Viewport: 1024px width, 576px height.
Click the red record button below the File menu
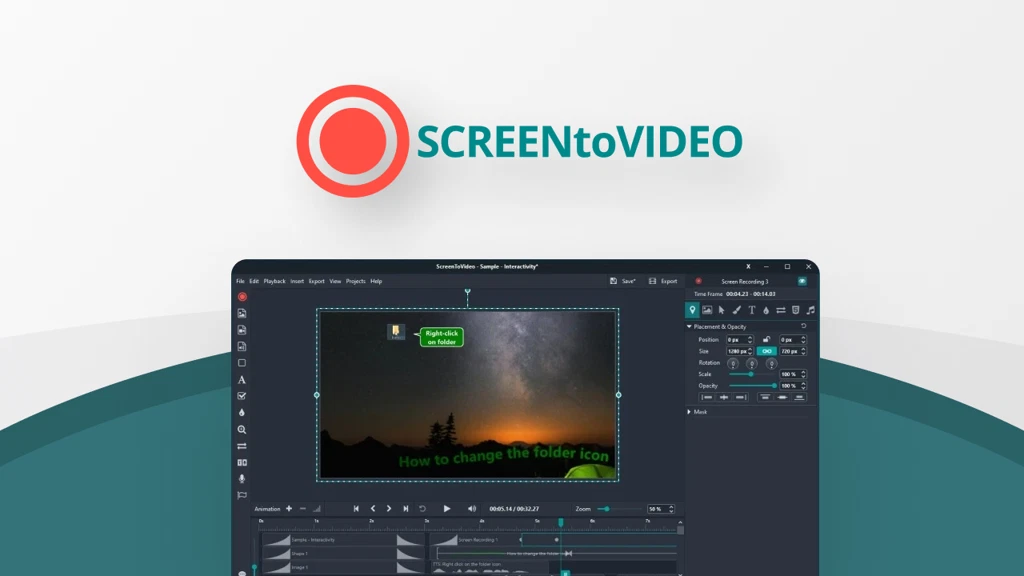tap(240, 297)
